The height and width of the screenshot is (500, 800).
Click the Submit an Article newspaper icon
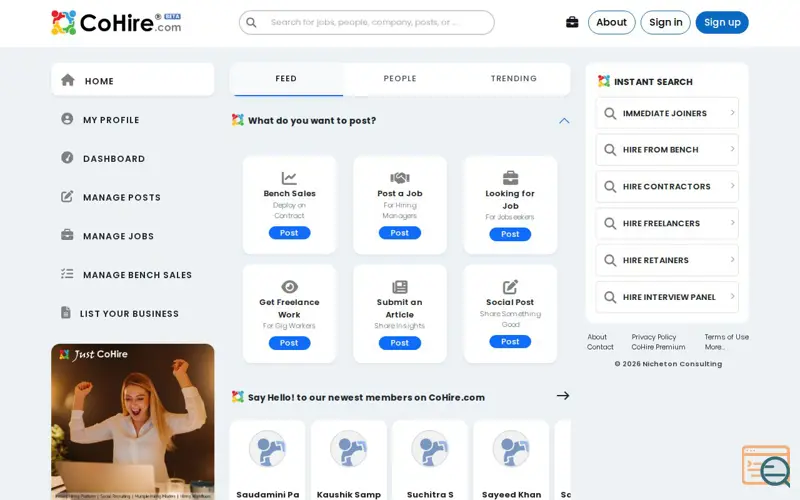399,287
